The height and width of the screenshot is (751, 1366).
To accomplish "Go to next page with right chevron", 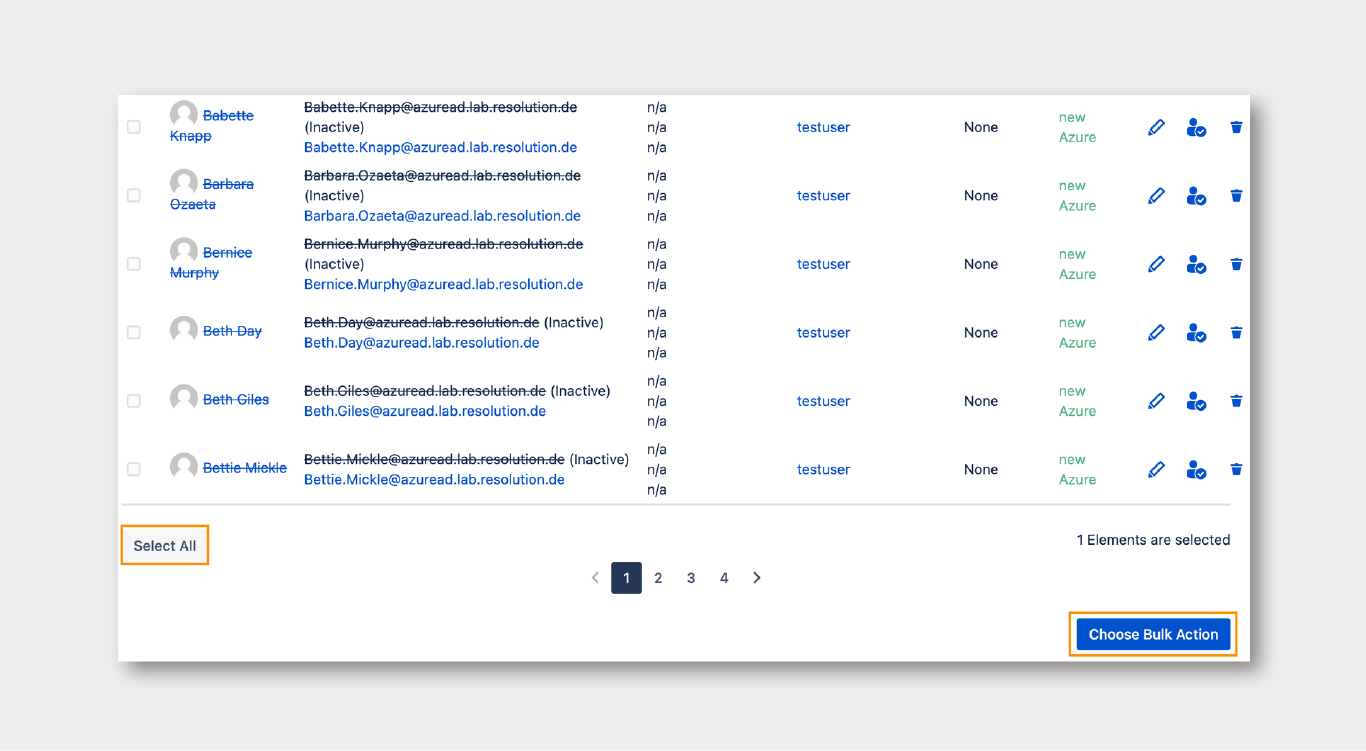I will click(x=757, y=577).
